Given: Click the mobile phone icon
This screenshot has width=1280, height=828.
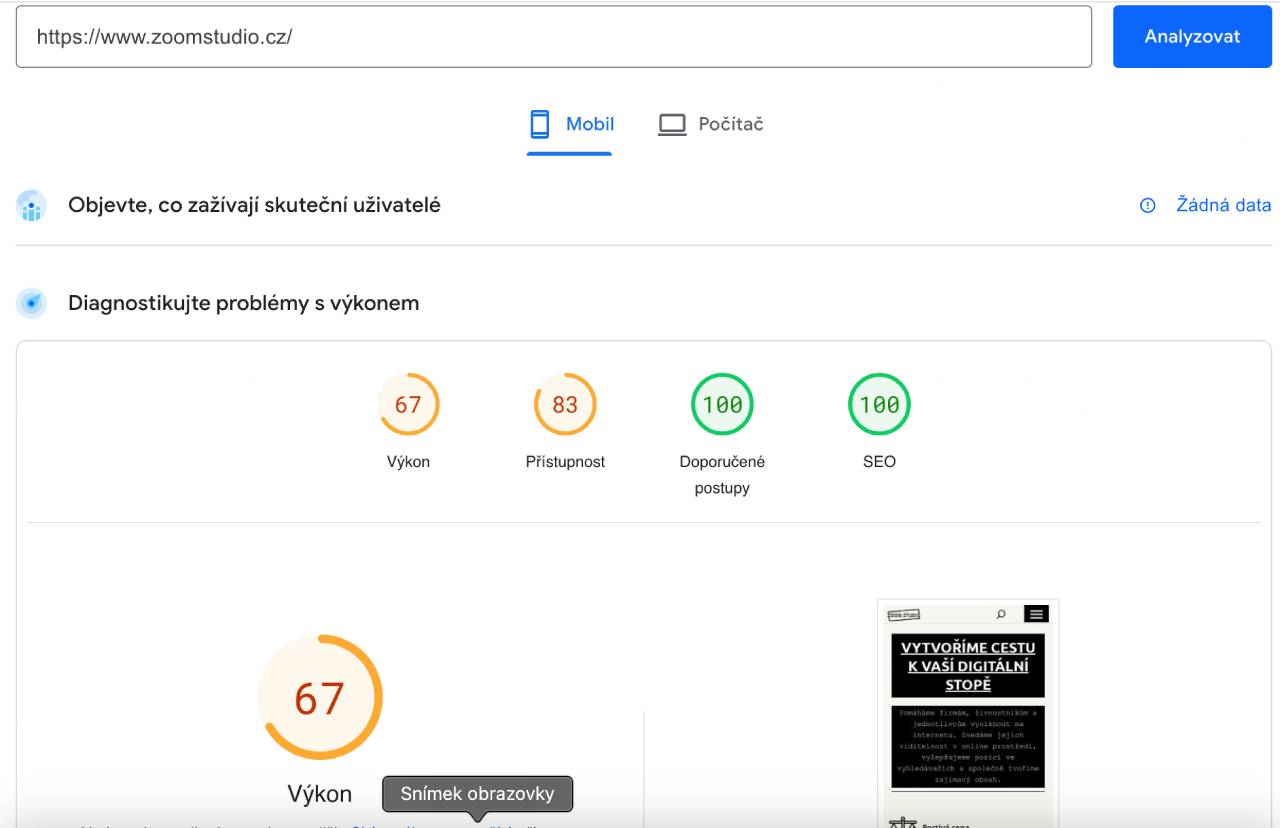Looking at the screenshot, I should click(x=540, y=125).
